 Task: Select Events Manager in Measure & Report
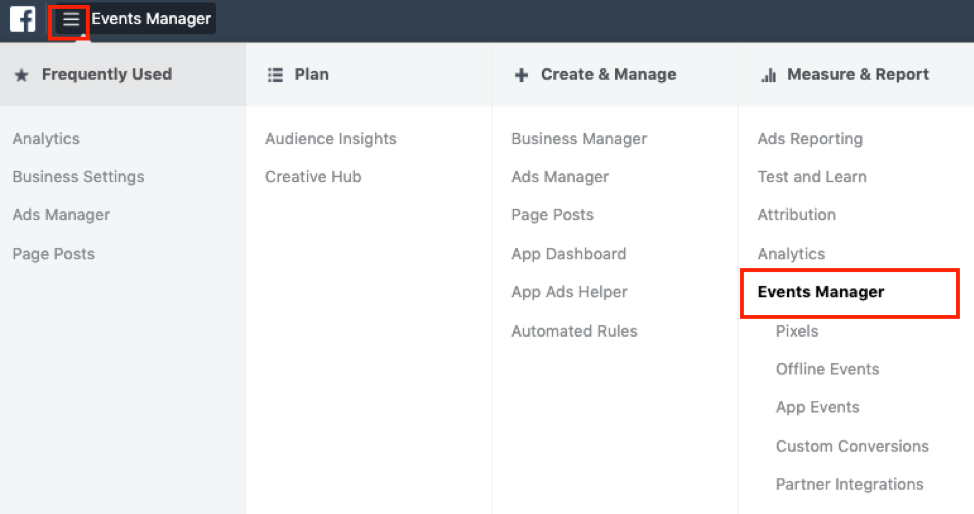click(821, 292)
